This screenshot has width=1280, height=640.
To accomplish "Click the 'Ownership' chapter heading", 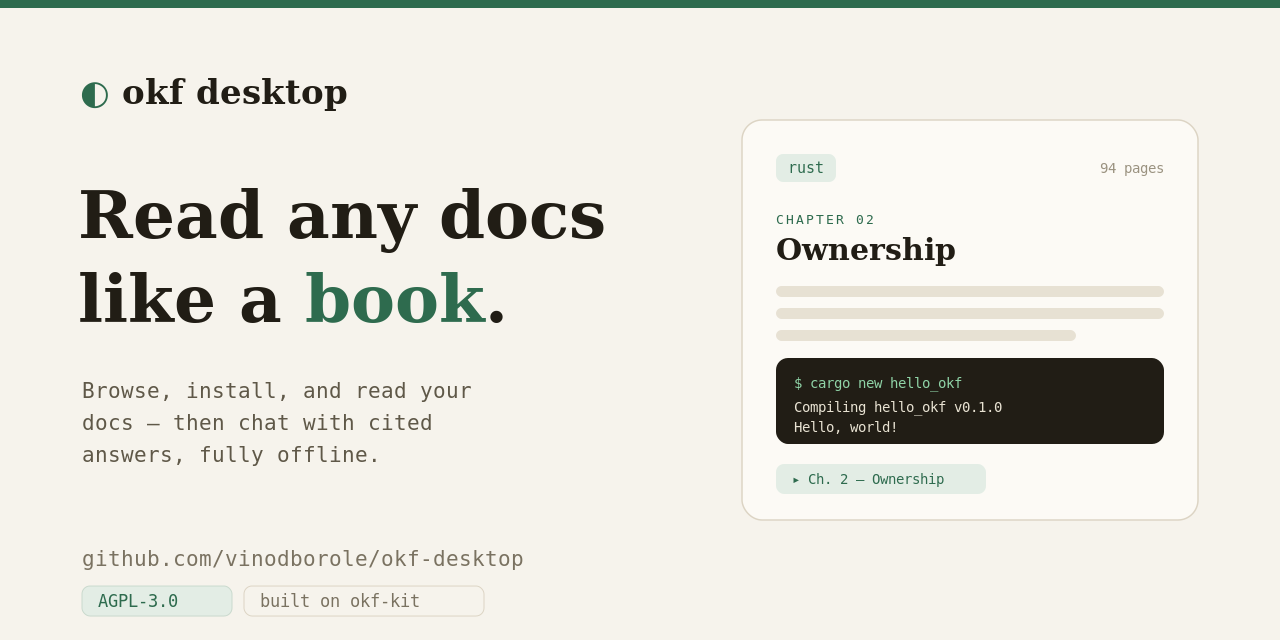I will 866,249.
